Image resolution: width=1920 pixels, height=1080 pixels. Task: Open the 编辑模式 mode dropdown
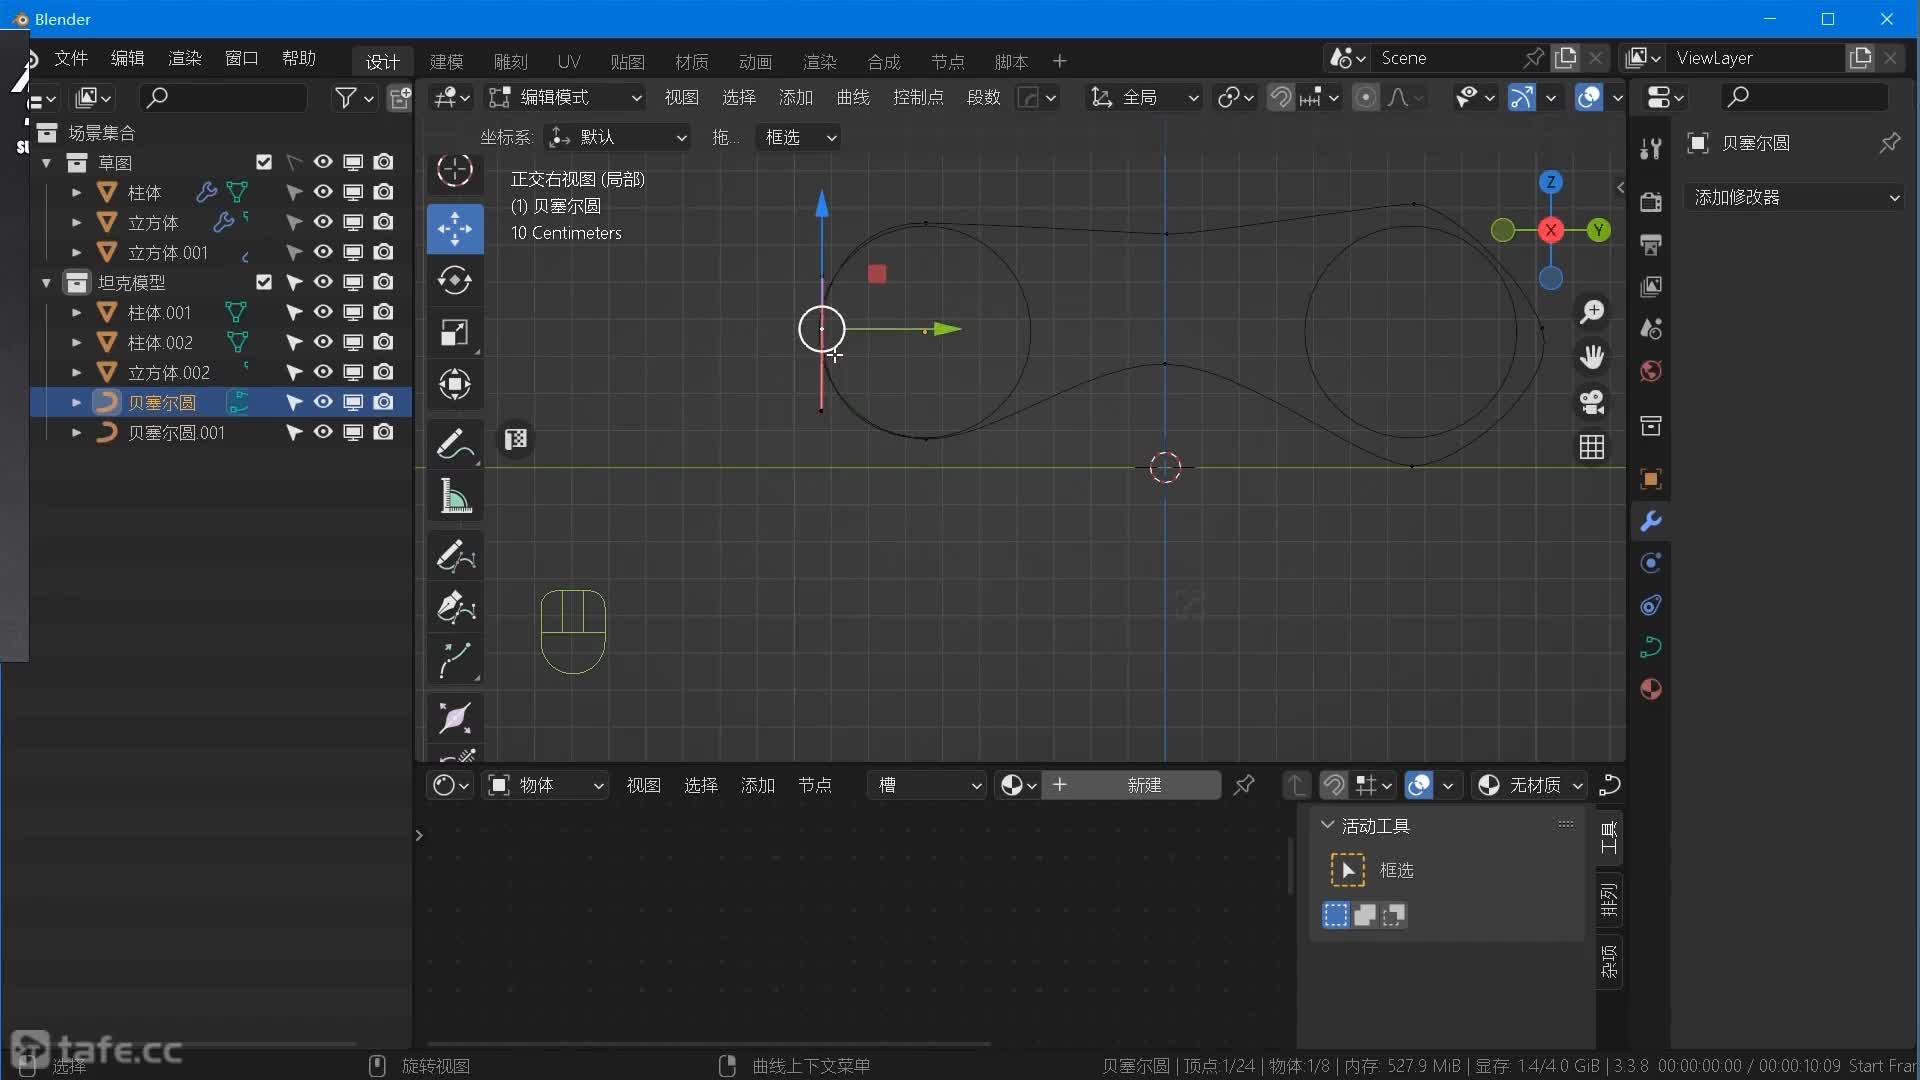566,97
